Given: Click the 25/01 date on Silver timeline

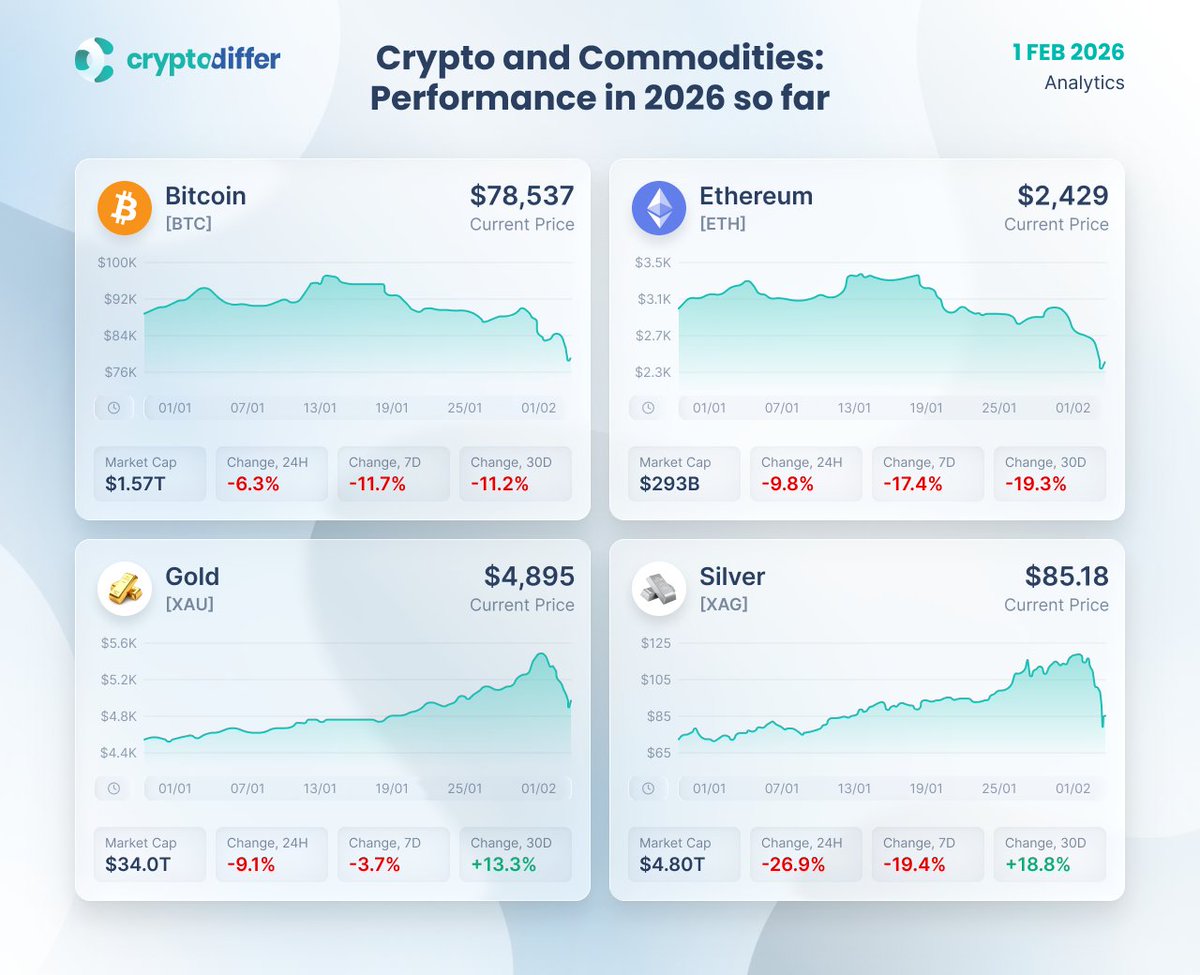Looking at the screenshot, I should coord(999,788).
